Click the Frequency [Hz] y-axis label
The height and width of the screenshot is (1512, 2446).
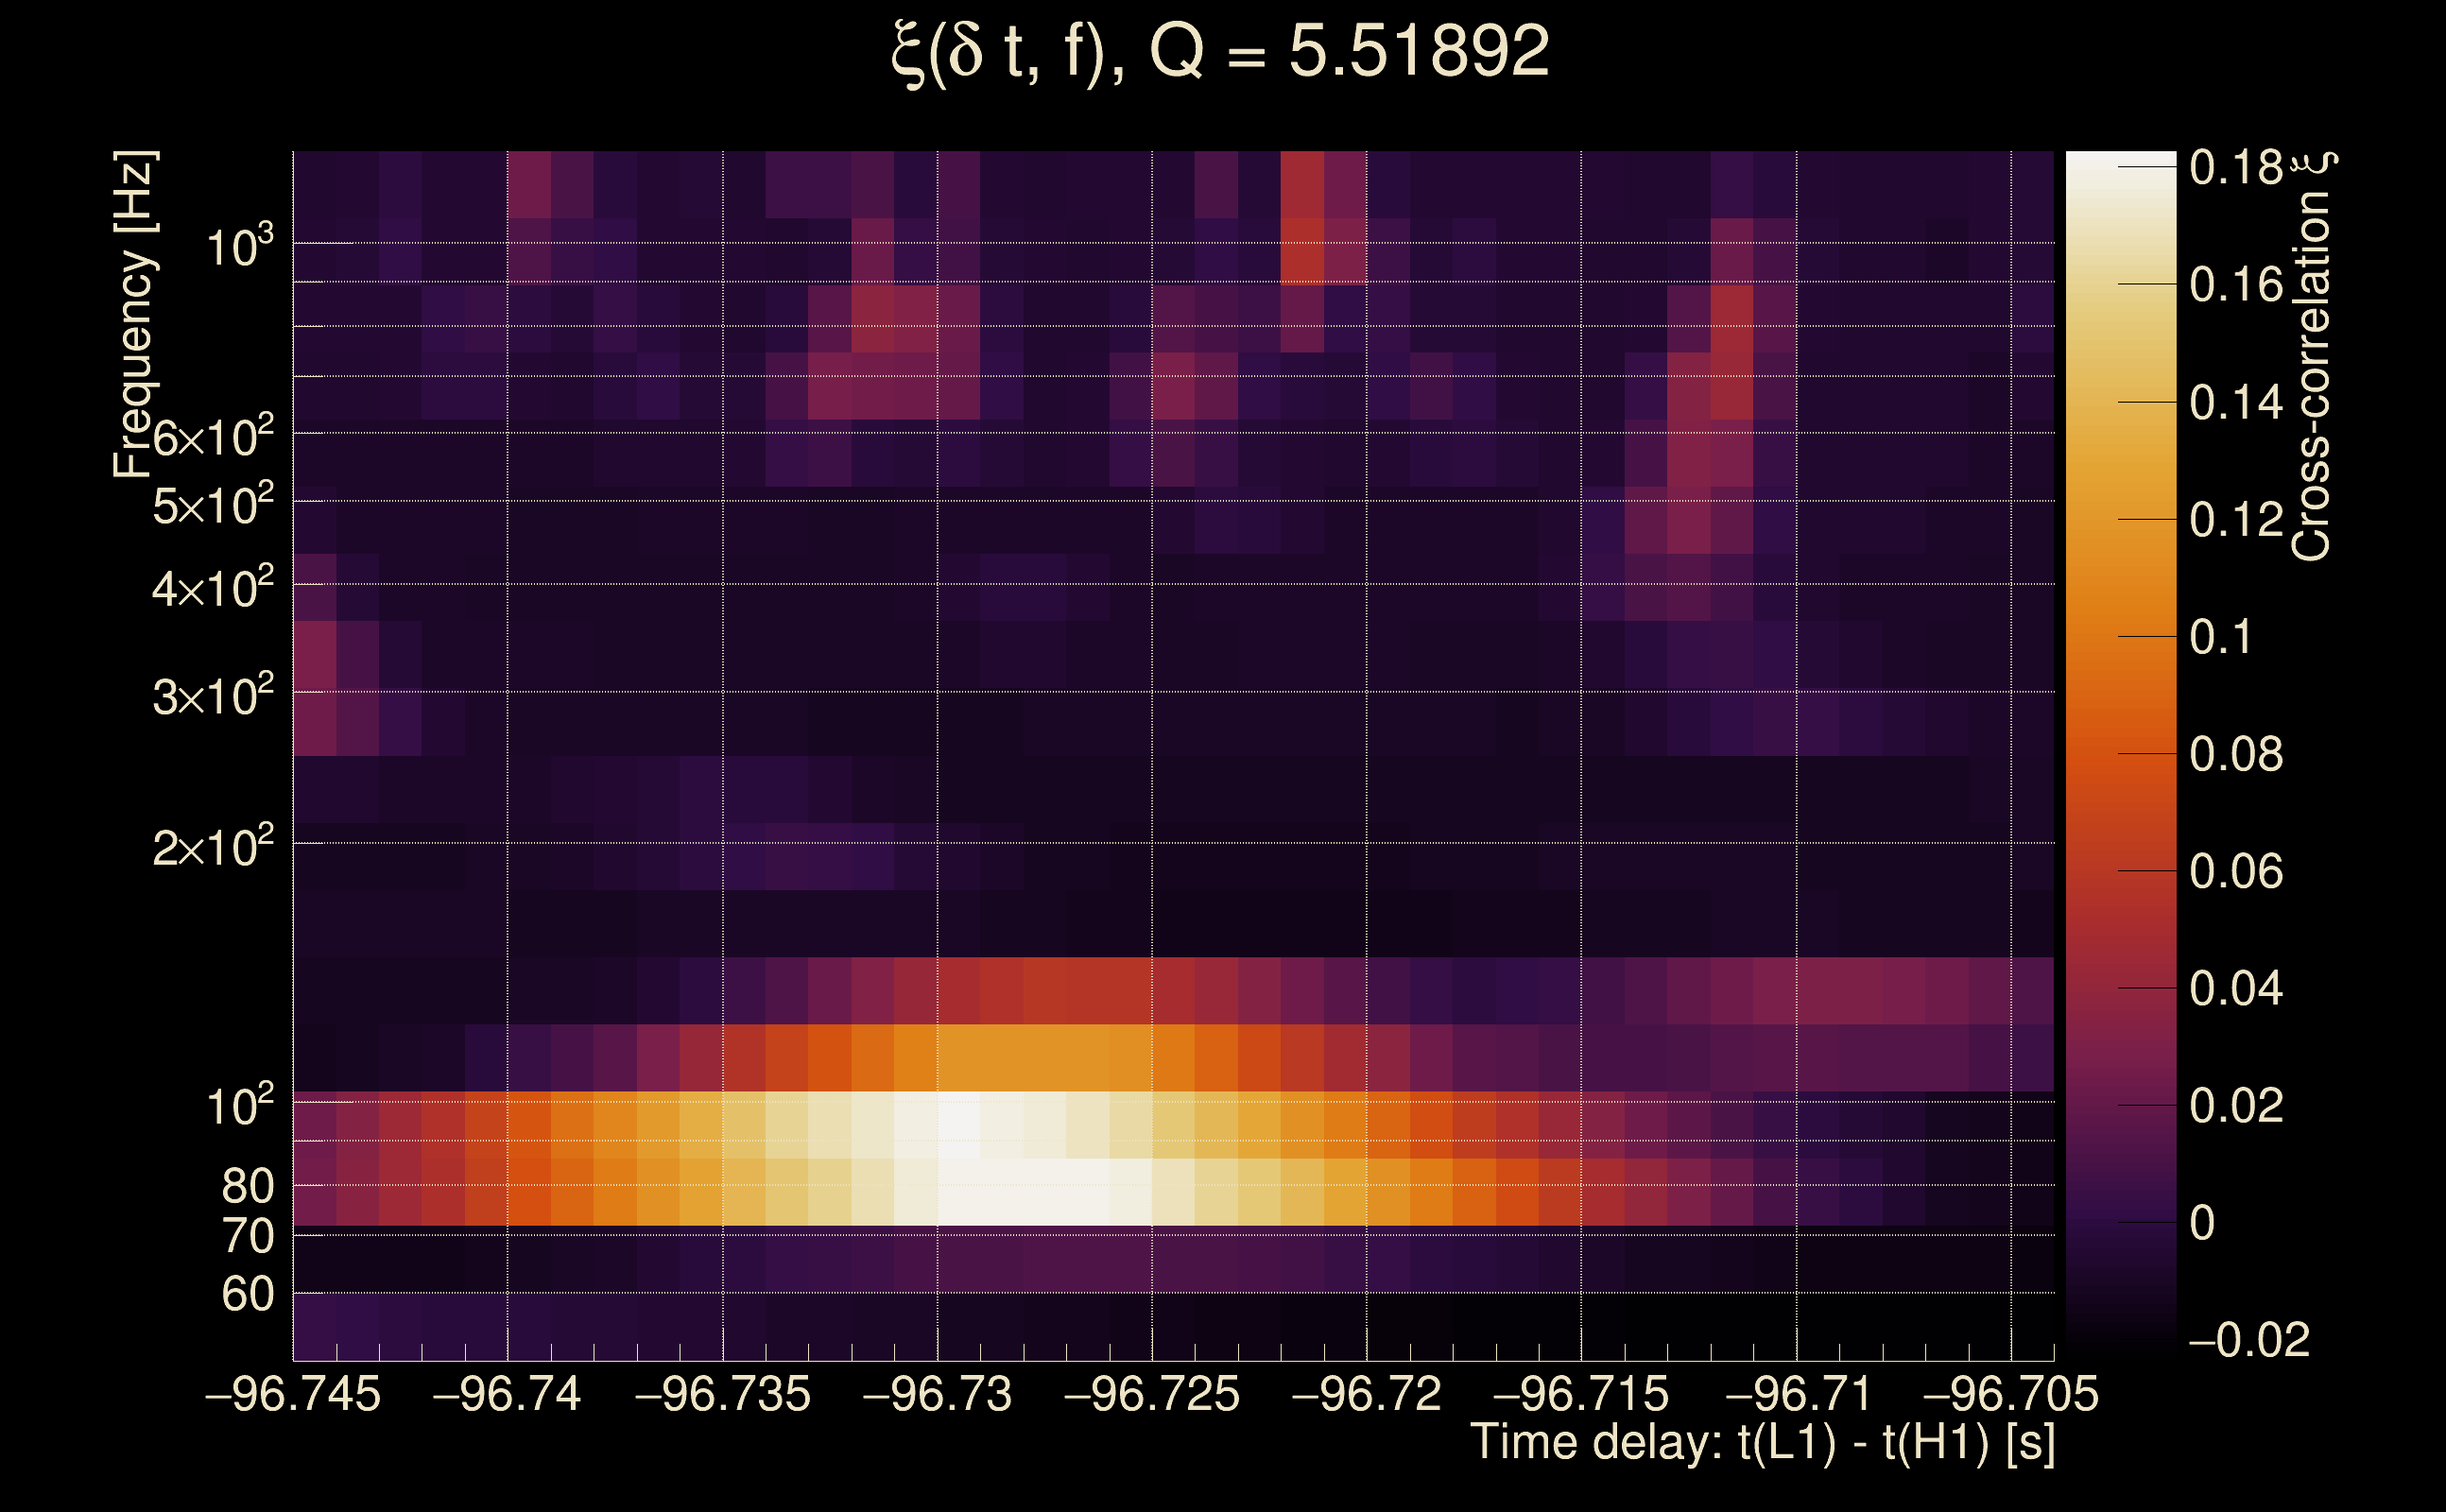tap(135, 314)
